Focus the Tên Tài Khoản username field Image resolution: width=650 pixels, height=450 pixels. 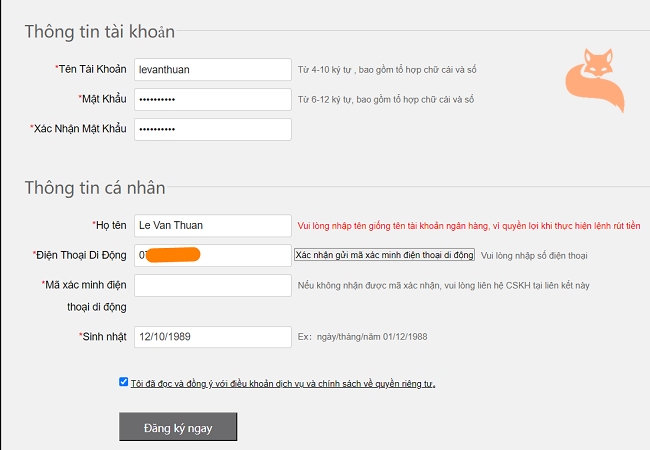213,70
